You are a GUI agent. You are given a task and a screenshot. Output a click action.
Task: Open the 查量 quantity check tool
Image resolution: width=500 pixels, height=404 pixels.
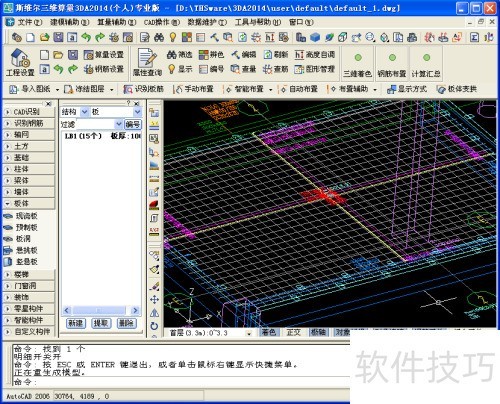pyautogui.click(x=243, y=69)
